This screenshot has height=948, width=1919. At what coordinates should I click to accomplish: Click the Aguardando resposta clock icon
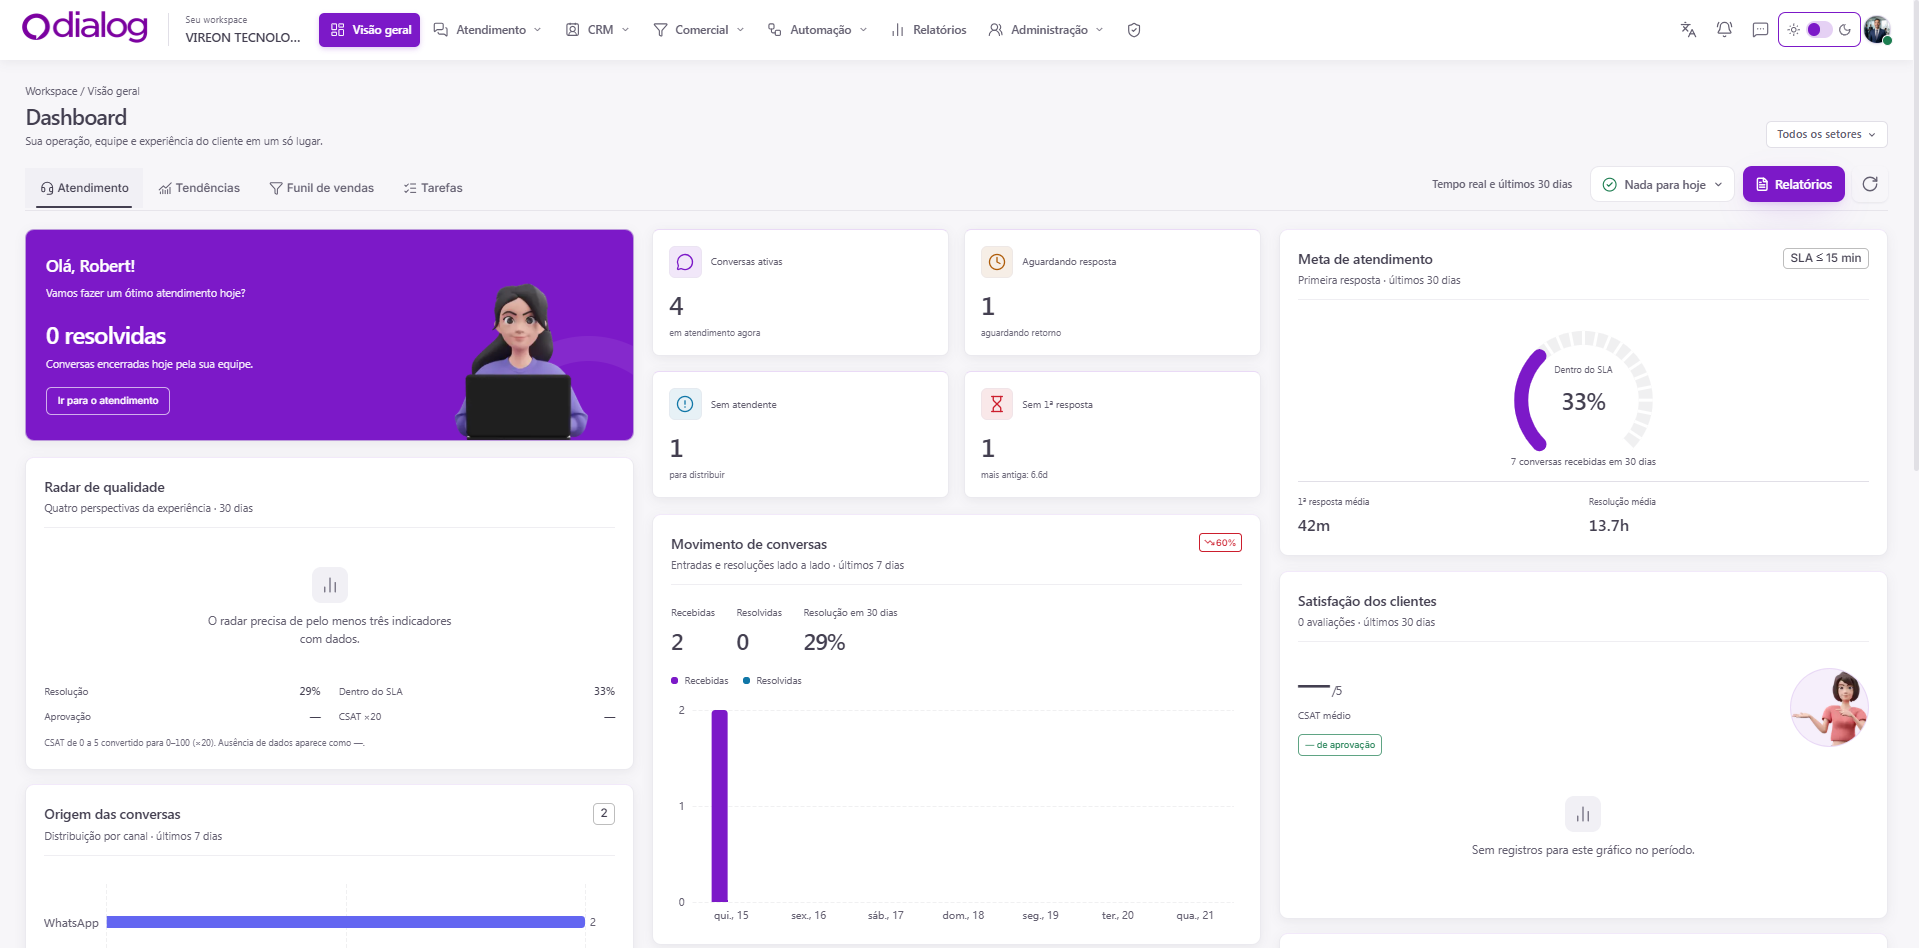(x=997, y=262)
